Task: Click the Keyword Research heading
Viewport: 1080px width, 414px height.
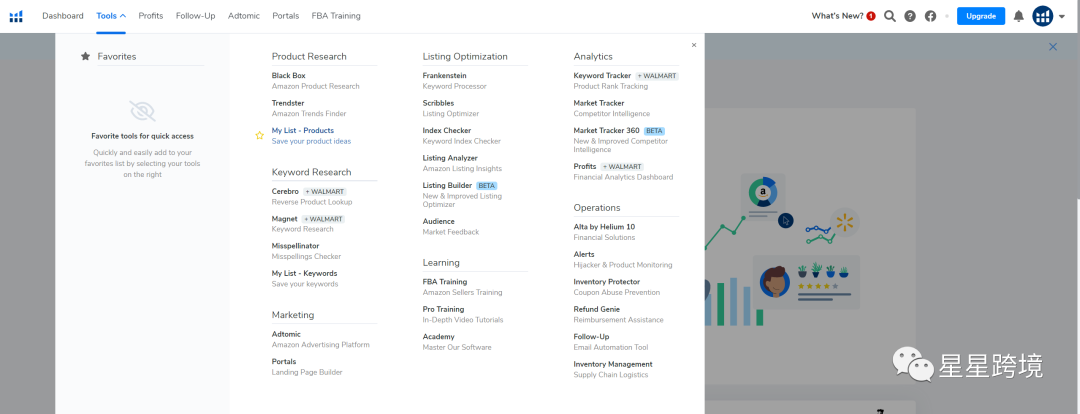Action: [311, 172]
